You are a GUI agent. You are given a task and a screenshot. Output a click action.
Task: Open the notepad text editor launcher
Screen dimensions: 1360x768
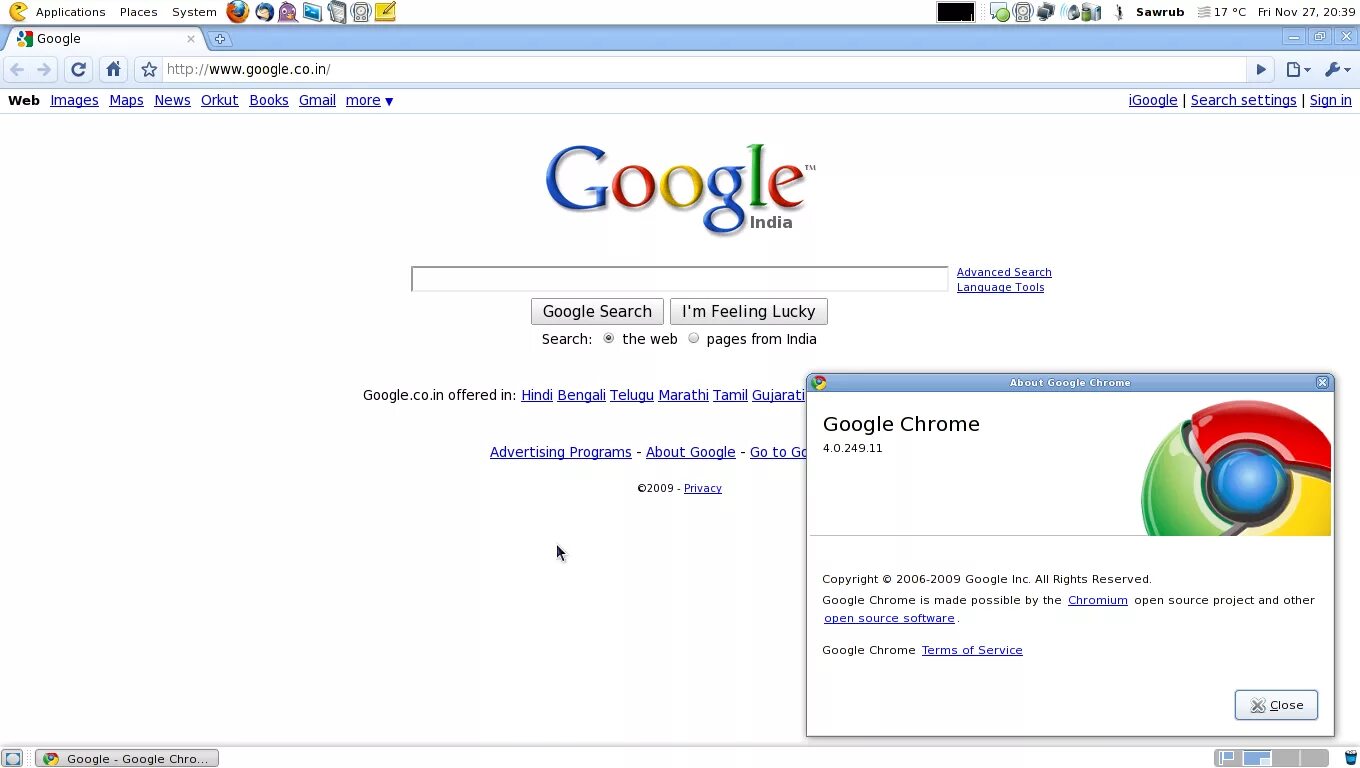pos(337,12)
